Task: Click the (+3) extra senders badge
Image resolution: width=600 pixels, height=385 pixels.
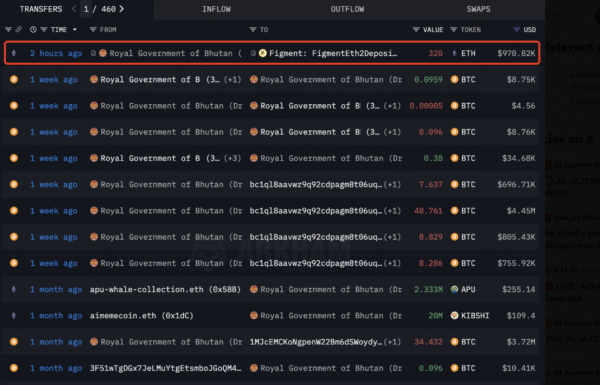Action: (232, 158)
